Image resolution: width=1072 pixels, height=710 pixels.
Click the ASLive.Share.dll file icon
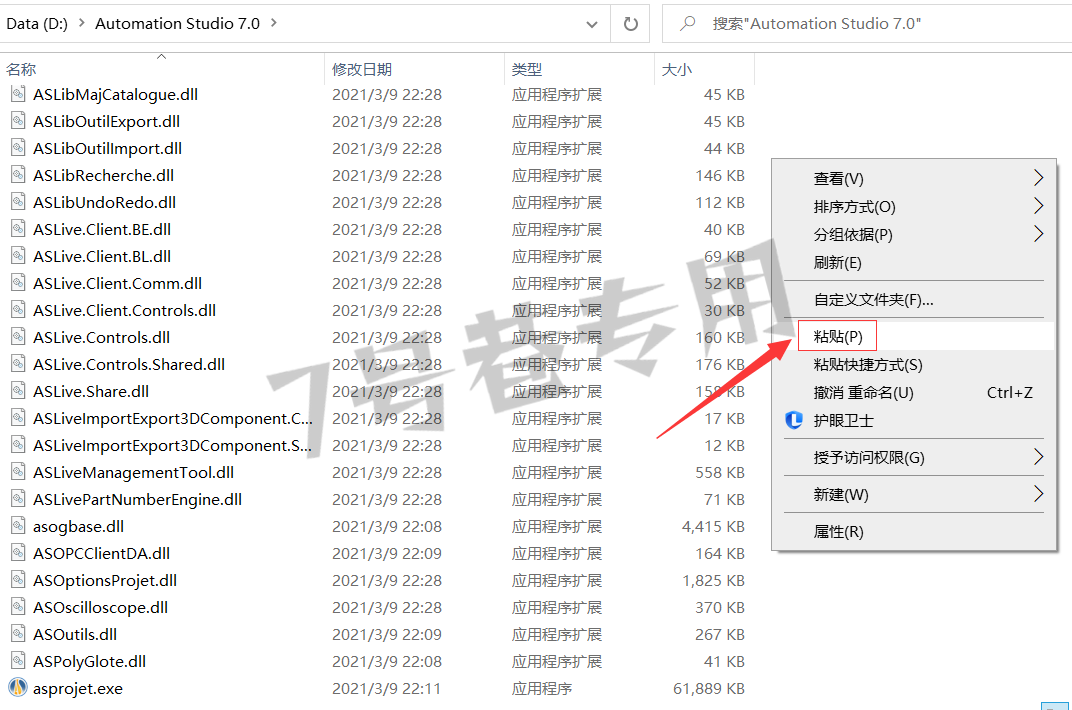point(18,391)
